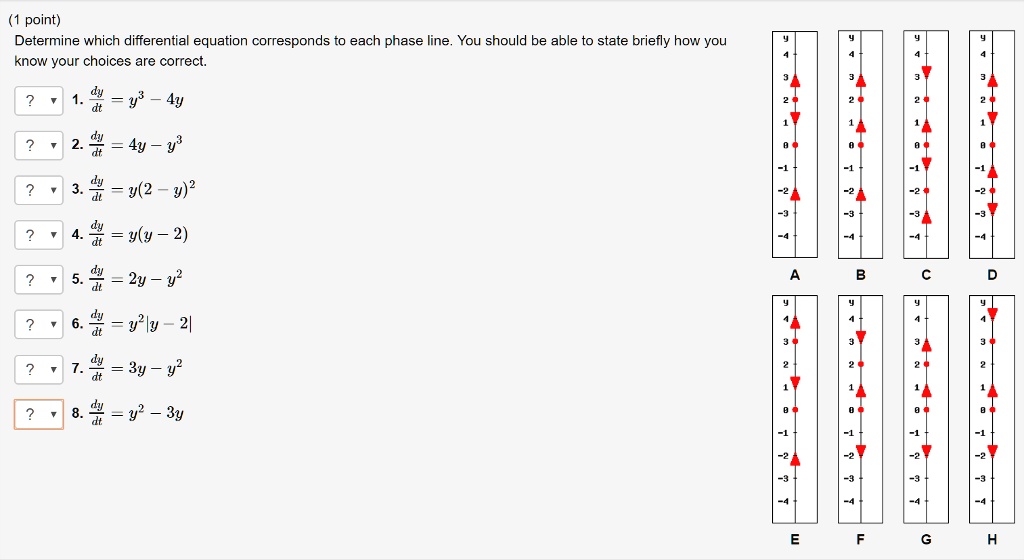Open the dropdown for equation 1
This screenshot has height=560, width=1024.
[39, 101]
